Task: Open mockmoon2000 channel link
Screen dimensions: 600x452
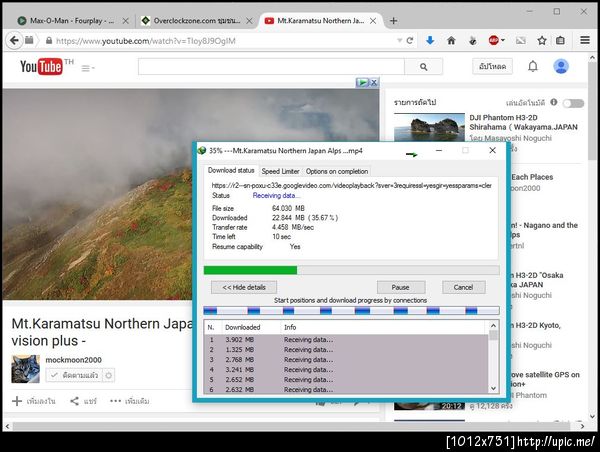Action: (x=73, y=360)
